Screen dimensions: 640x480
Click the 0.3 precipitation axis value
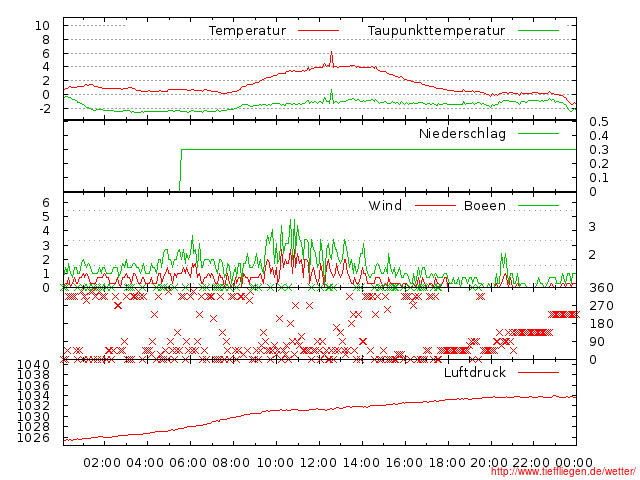pos(599,150)
